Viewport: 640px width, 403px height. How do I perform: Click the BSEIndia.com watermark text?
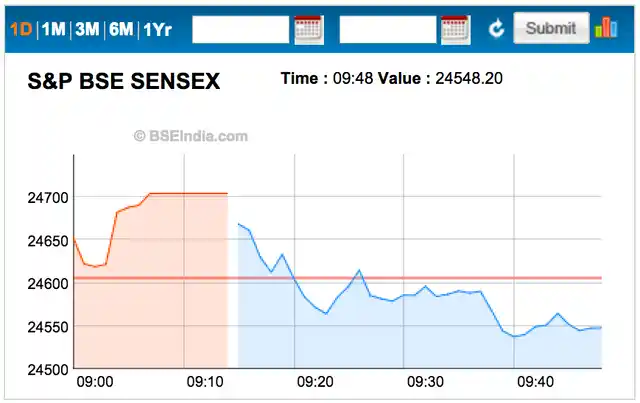pos(191,136)
